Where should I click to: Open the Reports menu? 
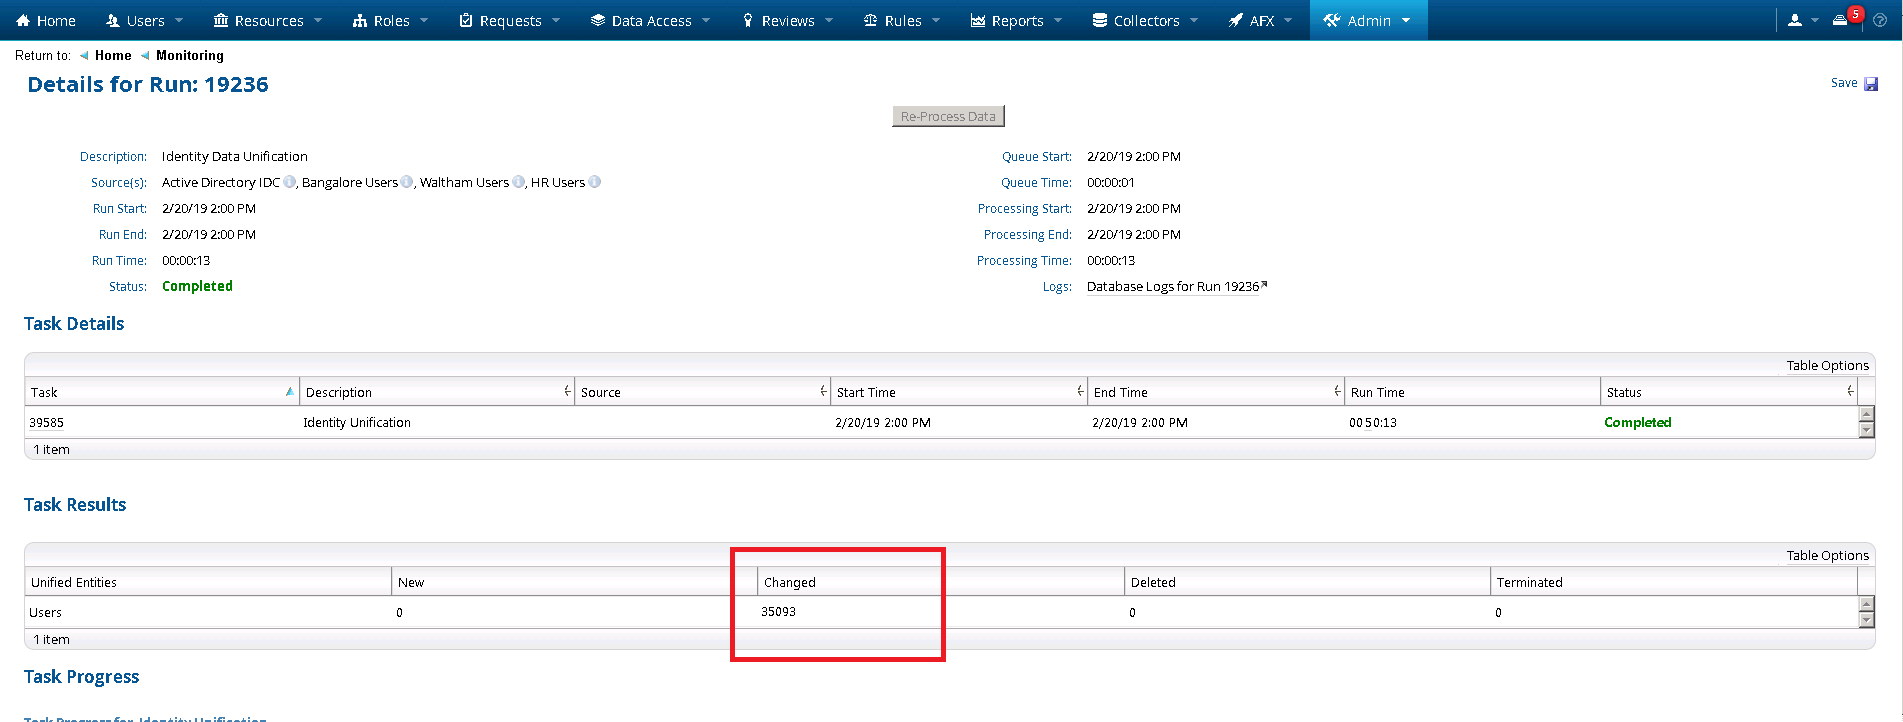point(1016,20)
